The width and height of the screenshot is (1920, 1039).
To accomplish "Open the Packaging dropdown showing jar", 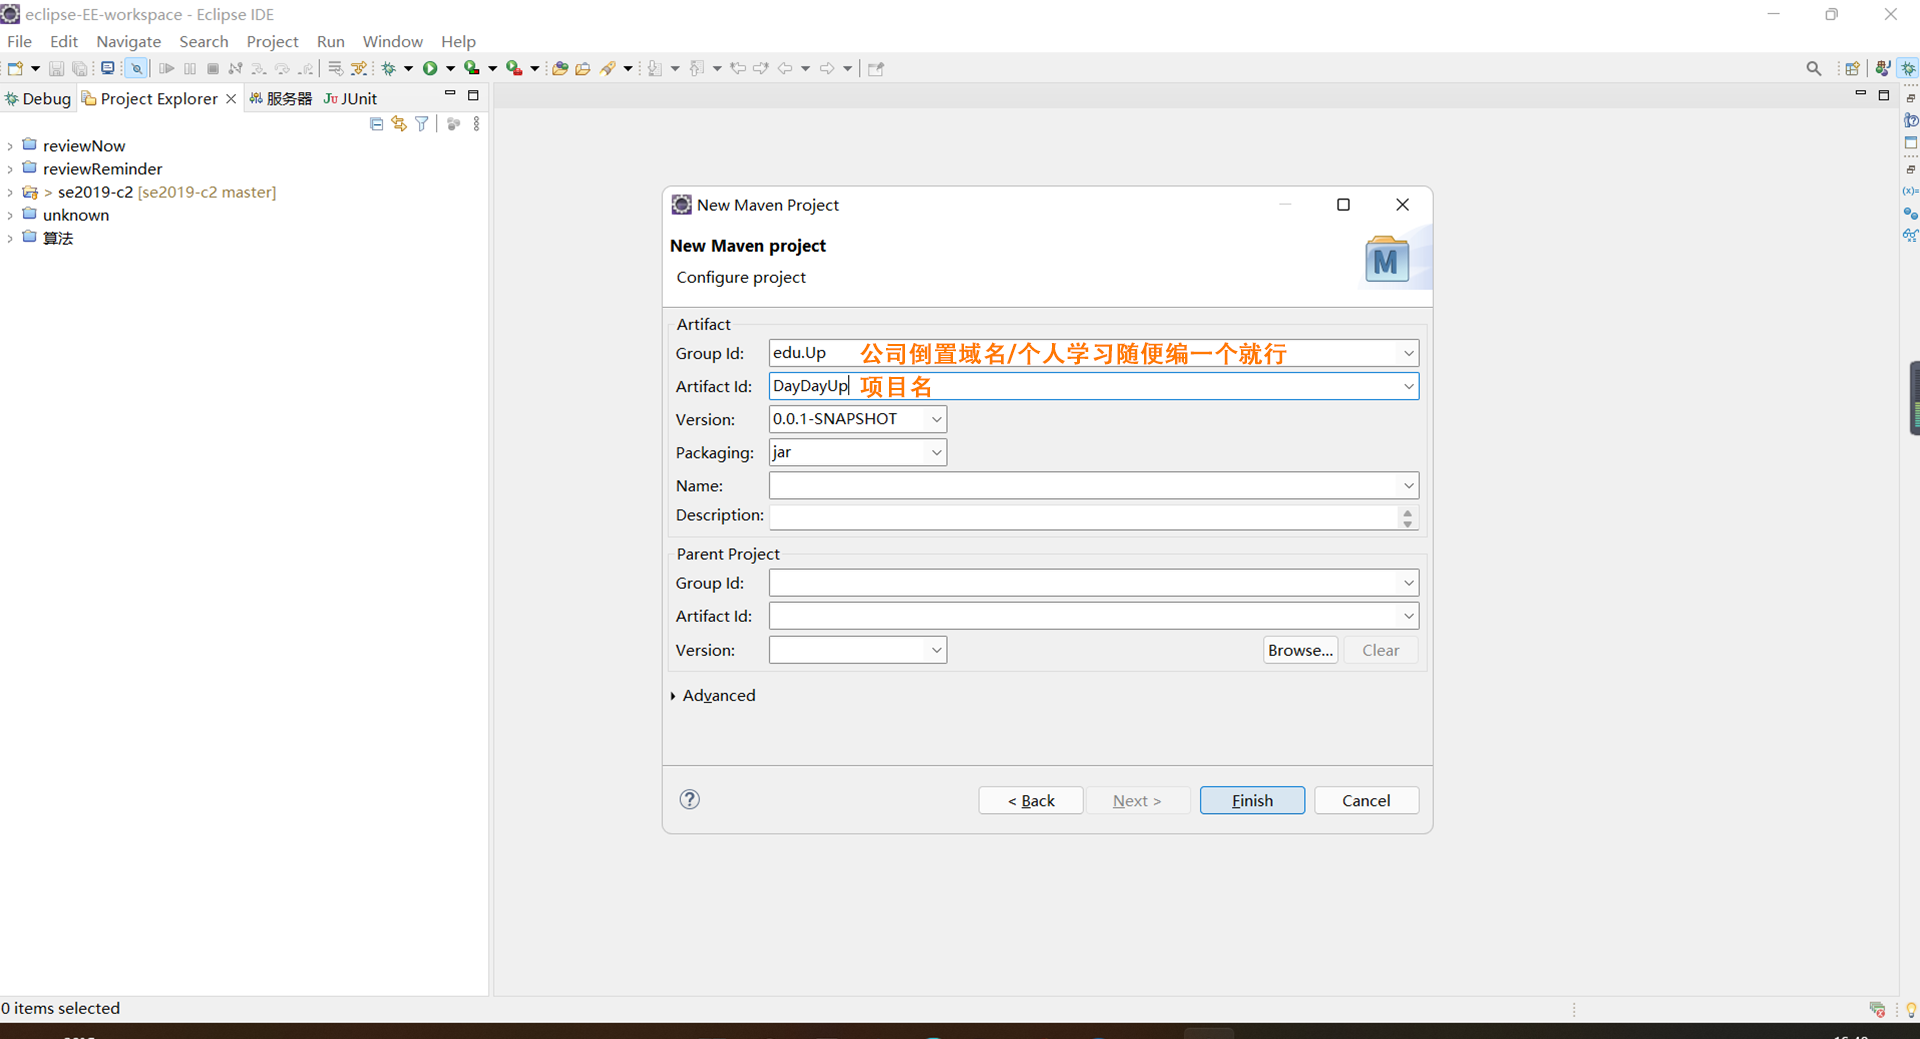I will coord(933,452).
